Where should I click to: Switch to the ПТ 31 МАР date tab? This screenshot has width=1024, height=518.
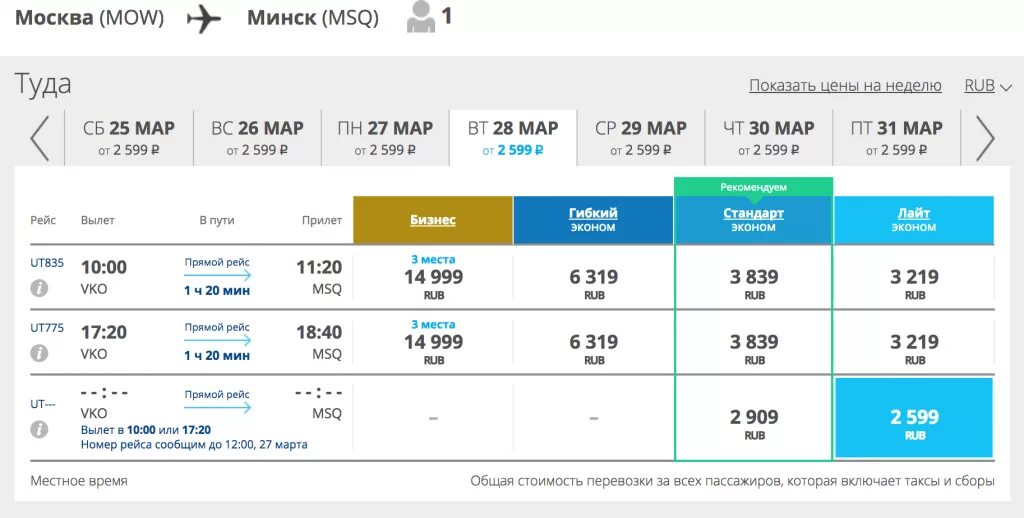(897, 138)
